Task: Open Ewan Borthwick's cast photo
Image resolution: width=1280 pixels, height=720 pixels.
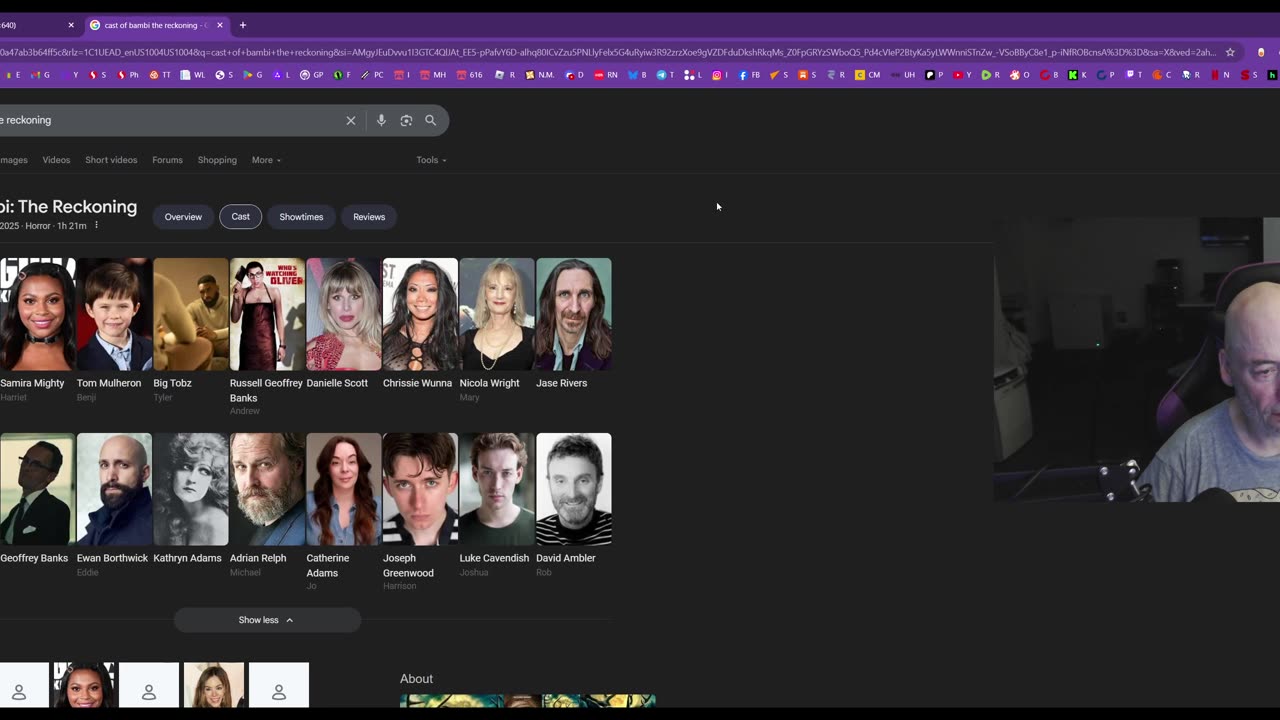Action: (114, 489)
